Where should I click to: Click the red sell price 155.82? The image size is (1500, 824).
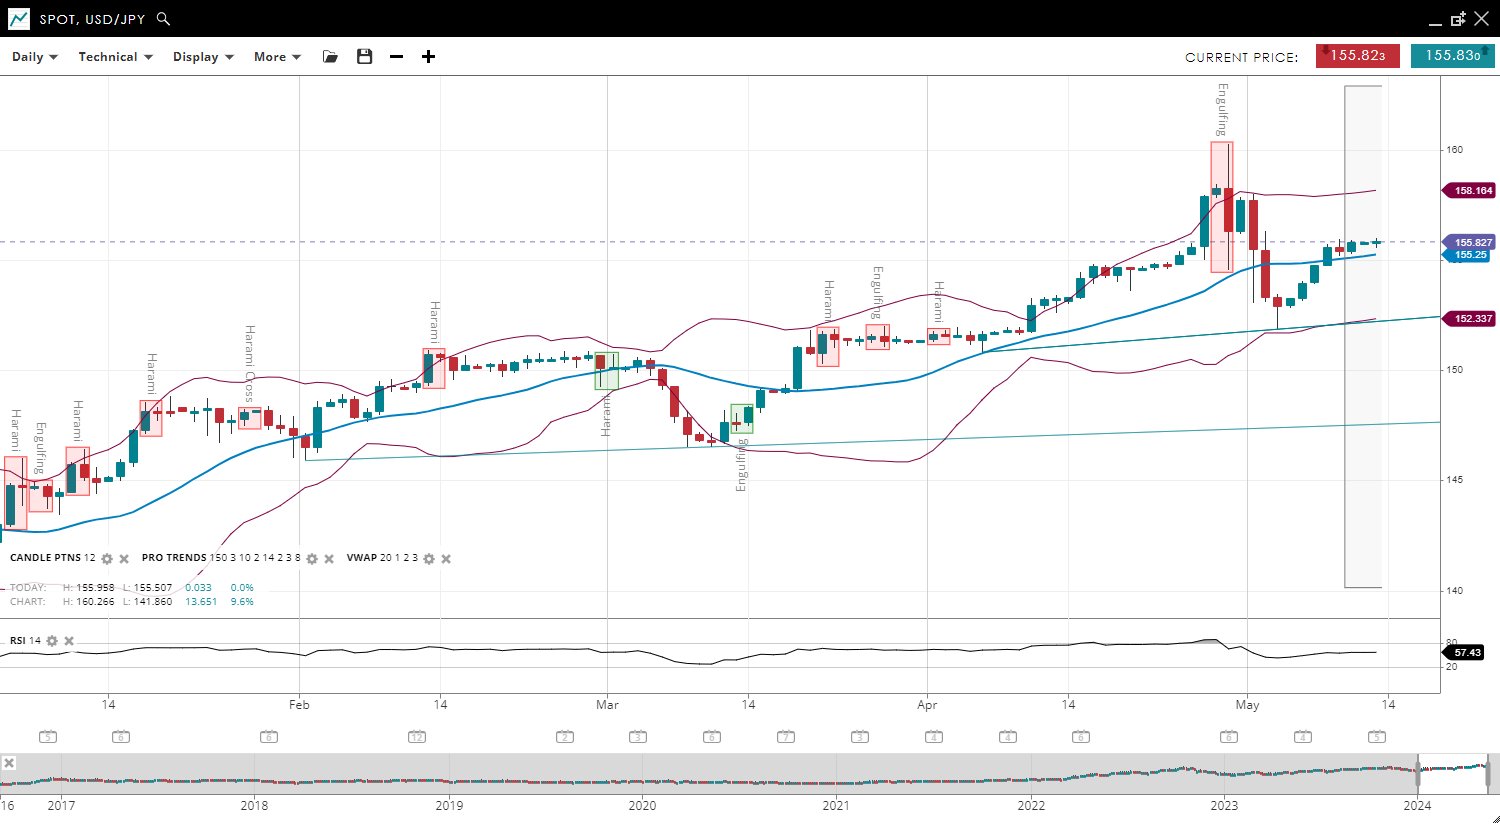(x=1357, y=56)
